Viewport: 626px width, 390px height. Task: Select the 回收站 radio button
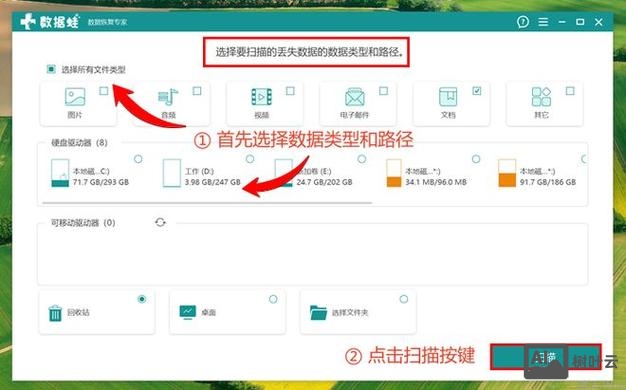point(142,299)
